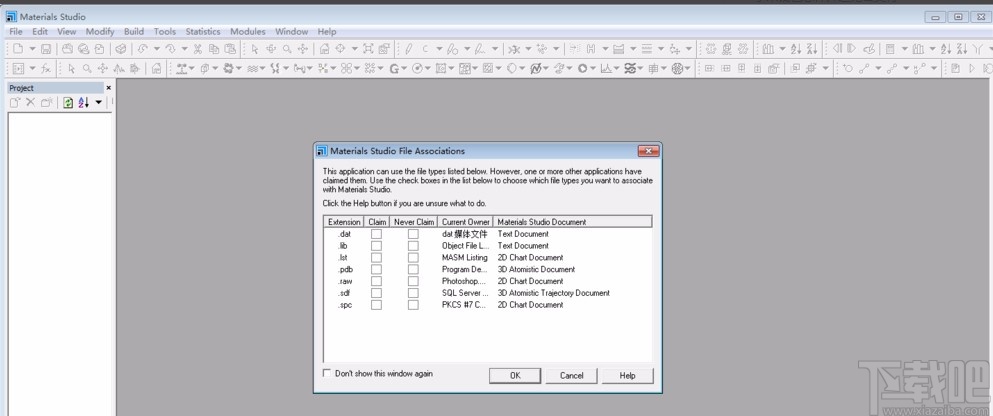Click the Paste clipboard icon
Viewport: 993px width, 416px height.
231,49
